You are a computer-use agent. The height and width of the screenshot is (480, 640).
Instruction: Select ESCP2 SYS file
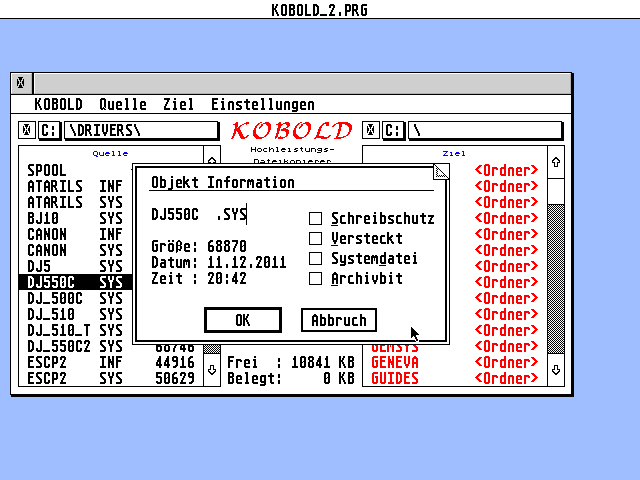(111, 378)
